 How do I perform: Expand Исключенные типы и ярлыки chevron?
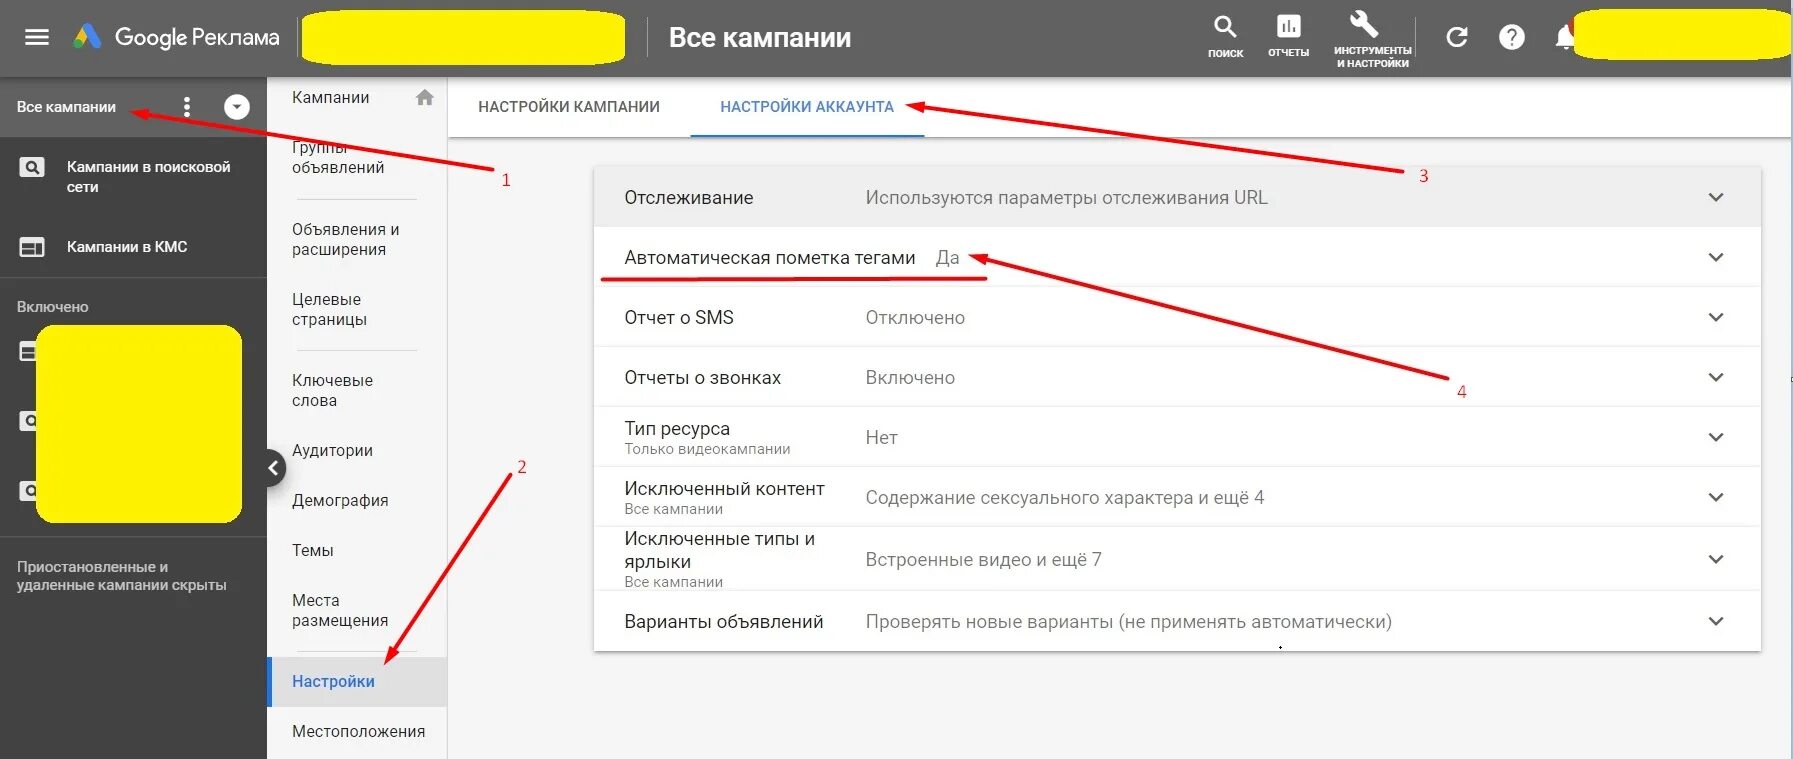[1716, 559]
